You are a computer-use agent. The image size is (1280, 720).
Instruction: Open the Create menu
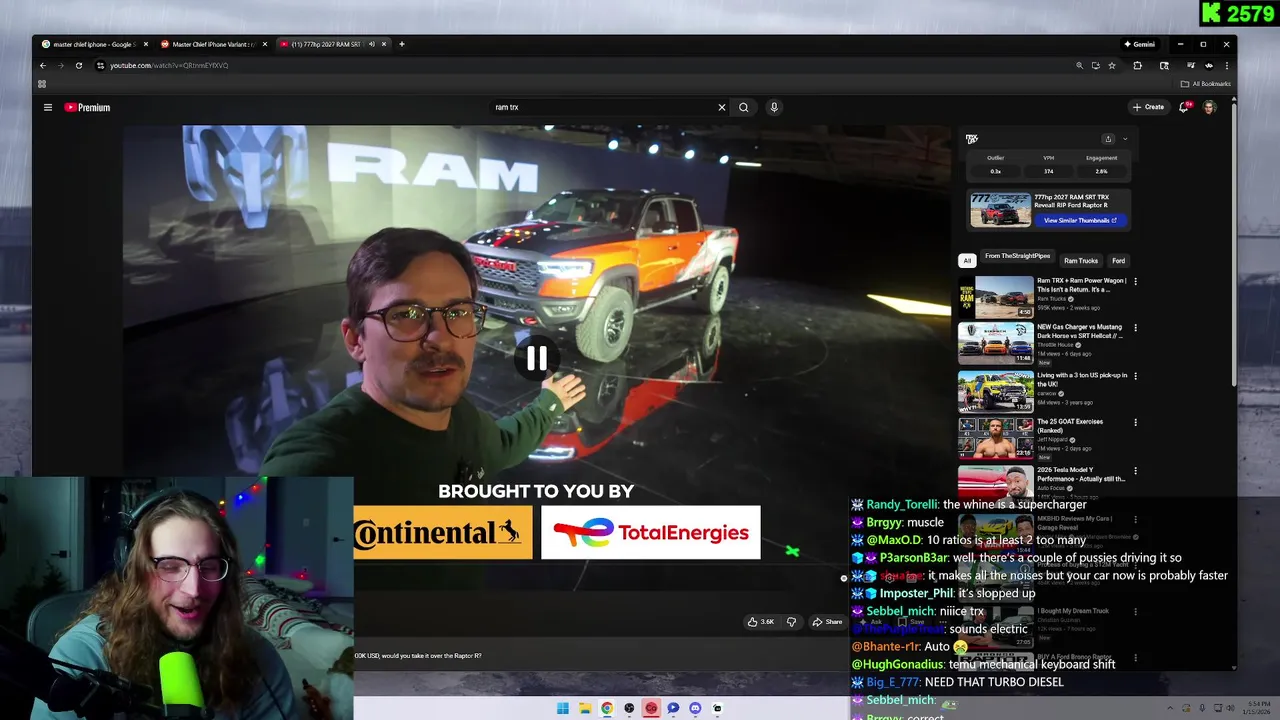(x=1148, y=107)
